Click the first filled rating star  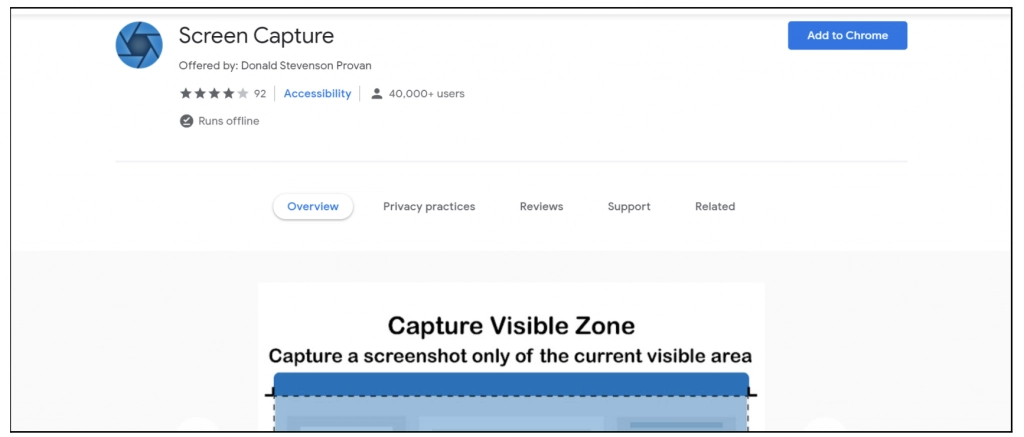point(185,94)
